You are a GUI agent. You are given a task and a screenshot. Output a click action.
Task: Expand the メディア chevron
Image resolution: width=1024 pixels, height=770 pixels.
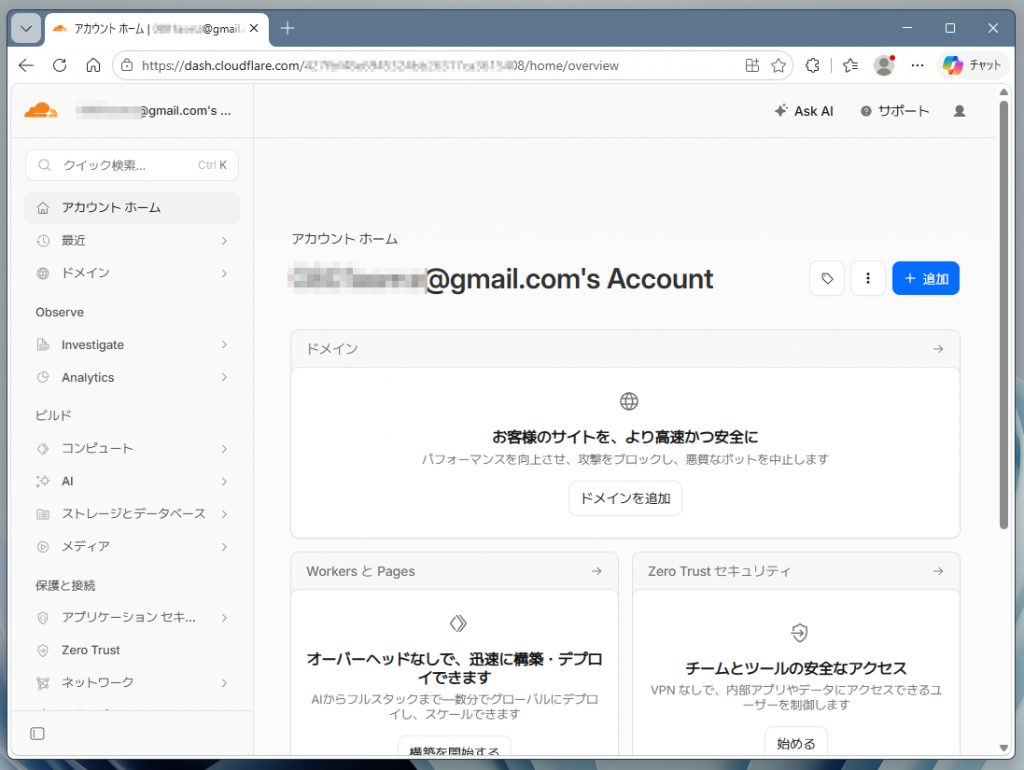(x=224, y=547)
